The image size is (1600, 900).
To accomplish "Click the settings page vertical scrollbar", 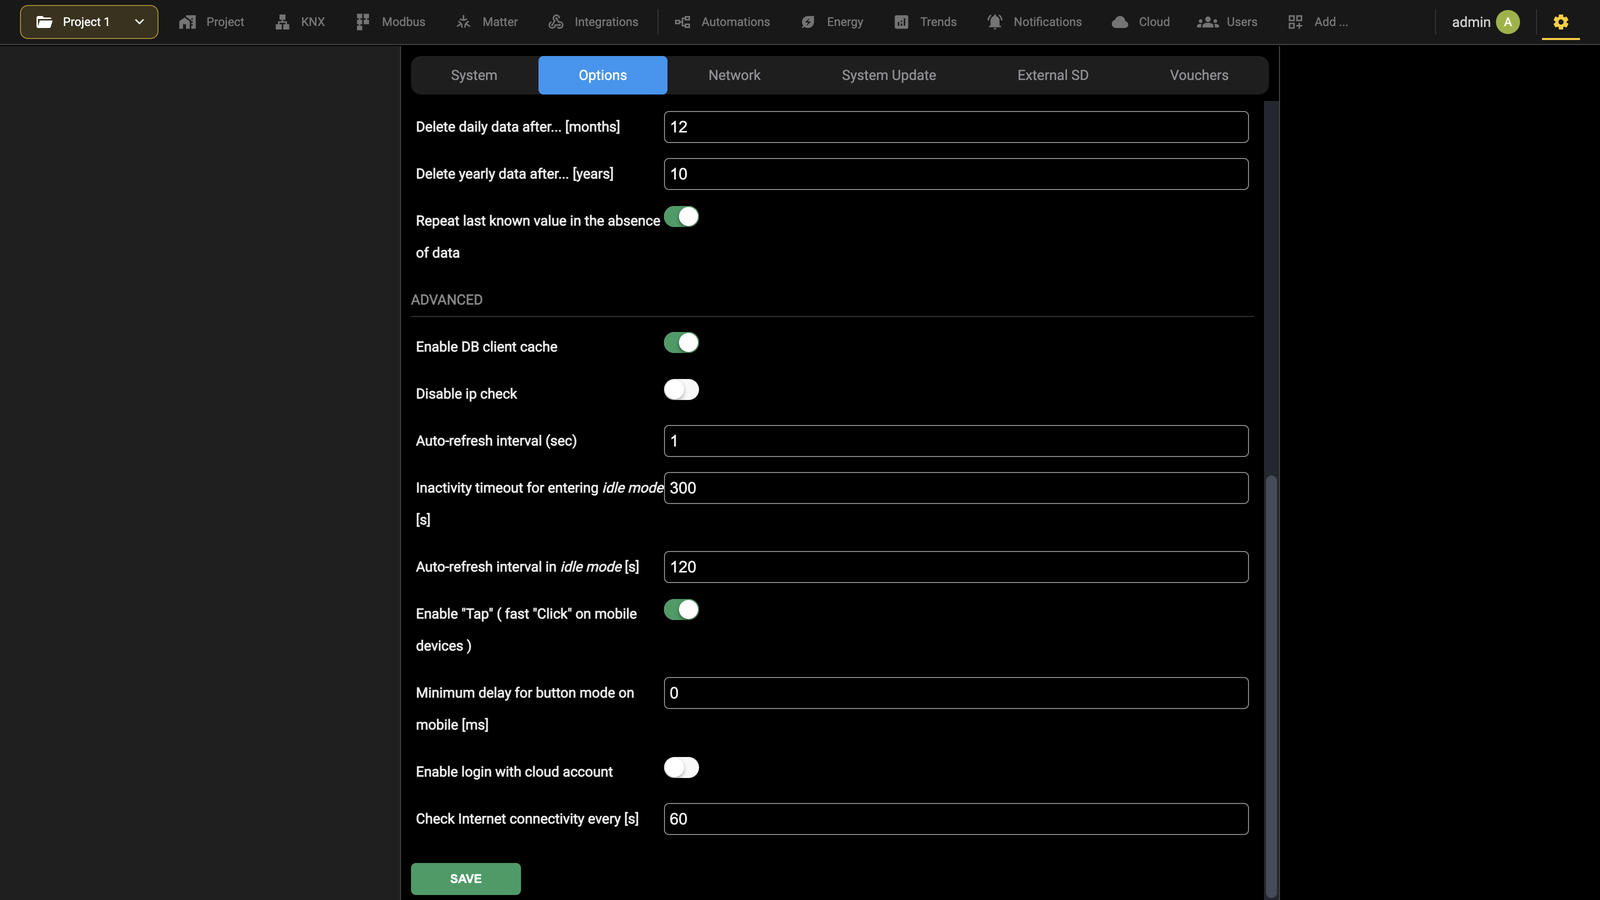I will (1271, 687).
